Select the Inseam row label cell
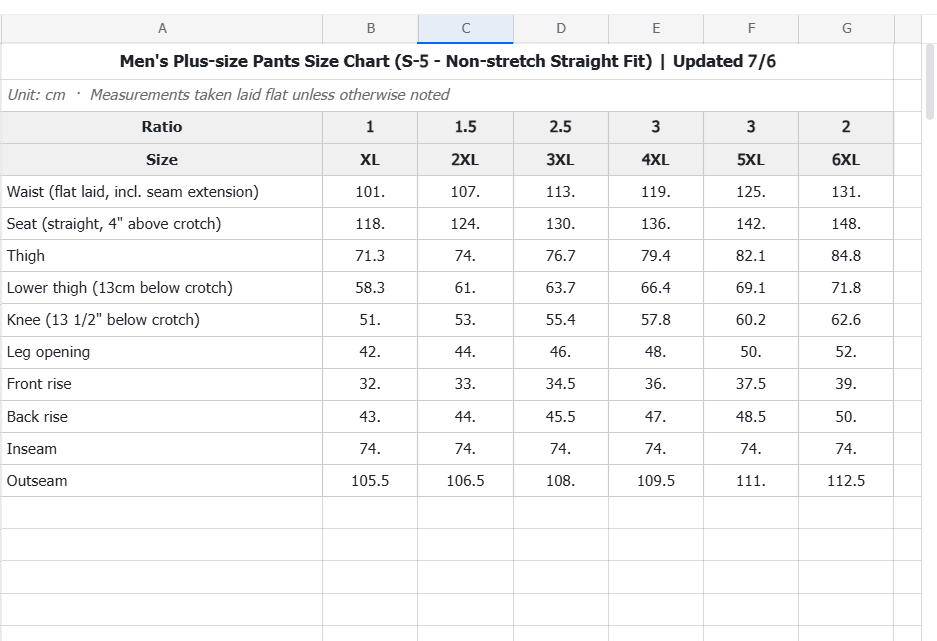 [x=162, y=449]
